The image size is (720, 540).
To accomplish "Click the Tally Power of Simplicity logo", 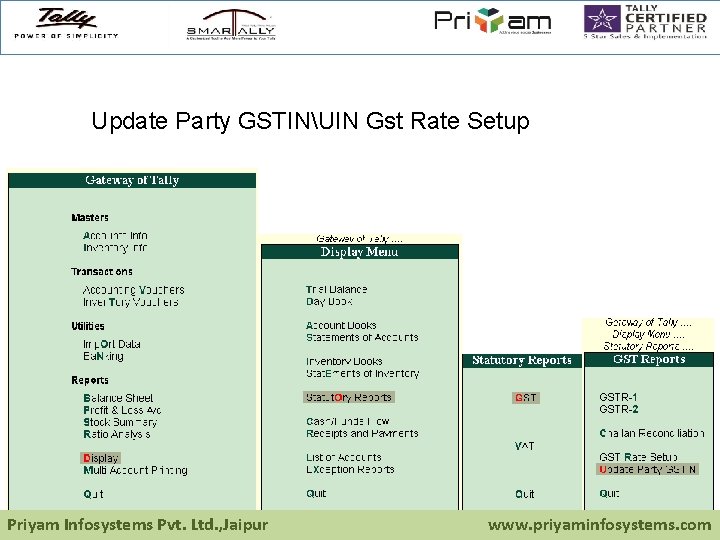I will point(66,24).
